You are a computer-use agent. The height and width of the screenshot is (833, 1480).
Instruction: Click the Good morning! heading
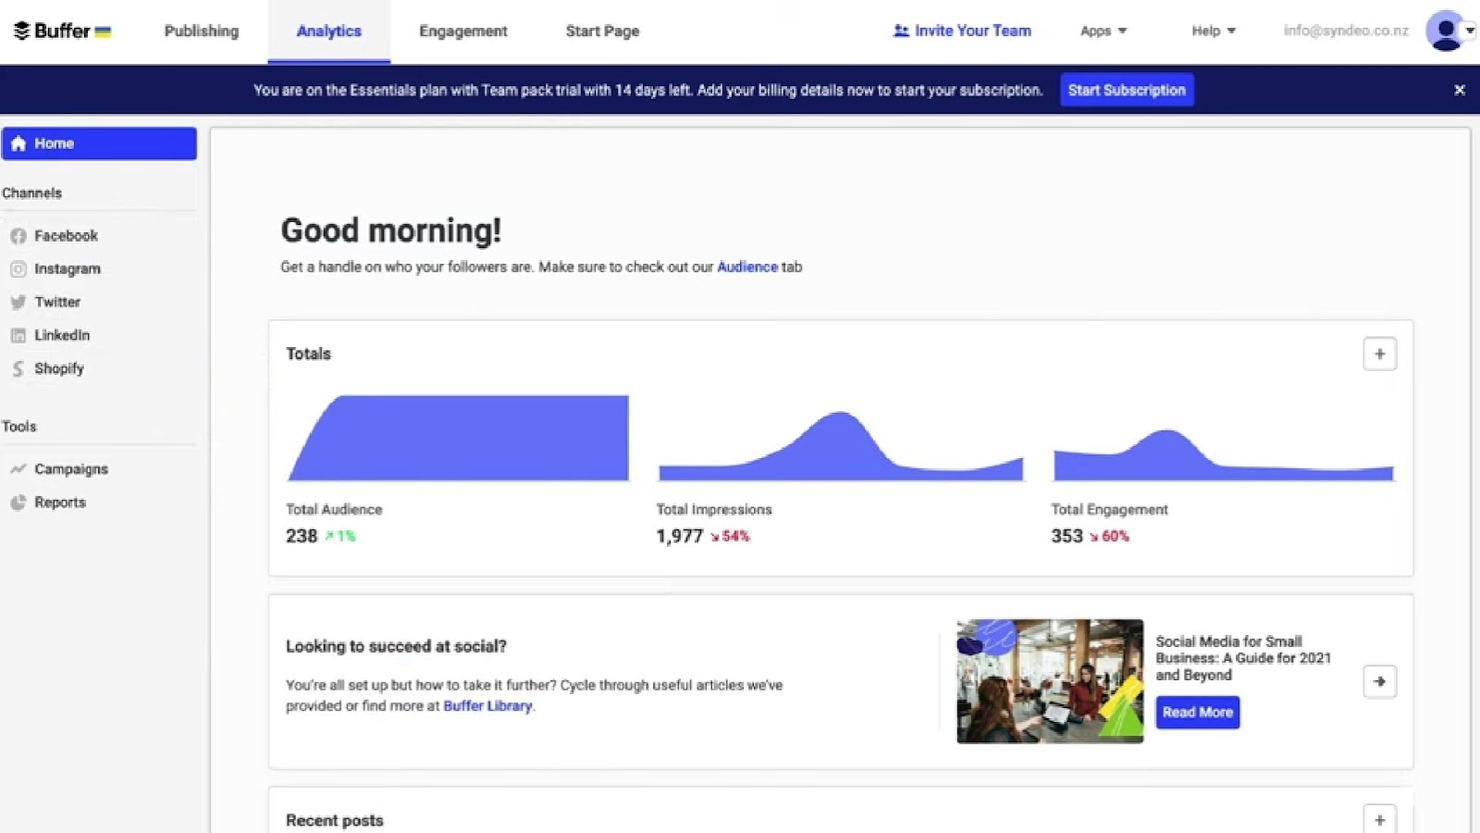click(391, 231)
